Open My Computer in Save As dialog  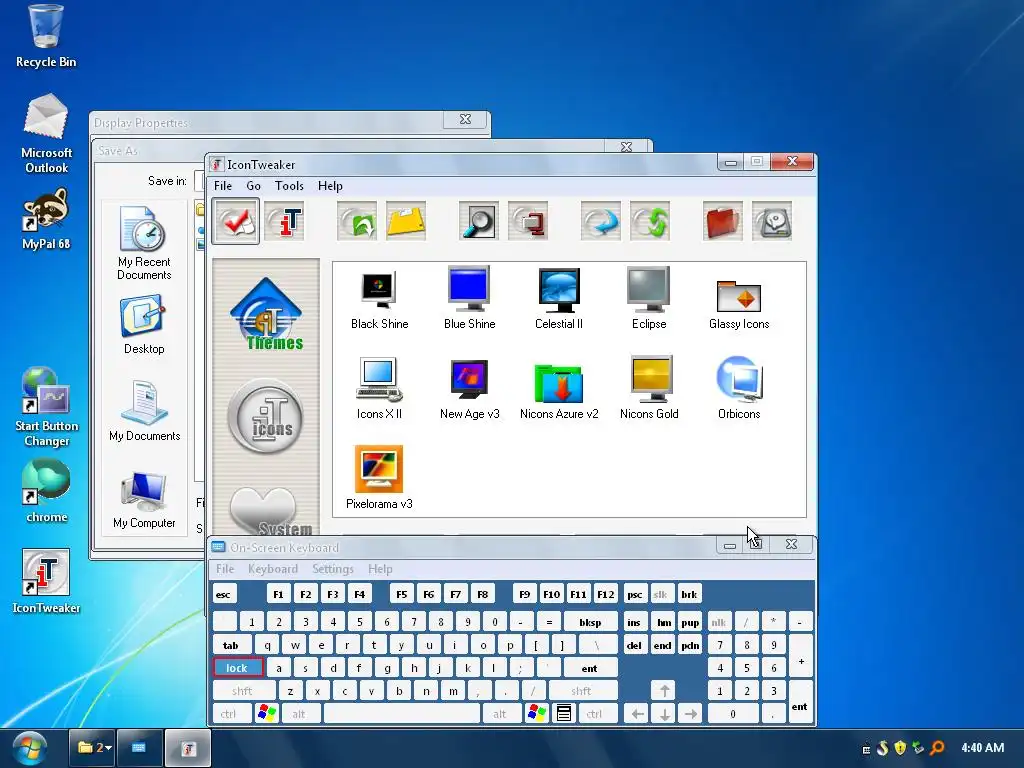144,500
